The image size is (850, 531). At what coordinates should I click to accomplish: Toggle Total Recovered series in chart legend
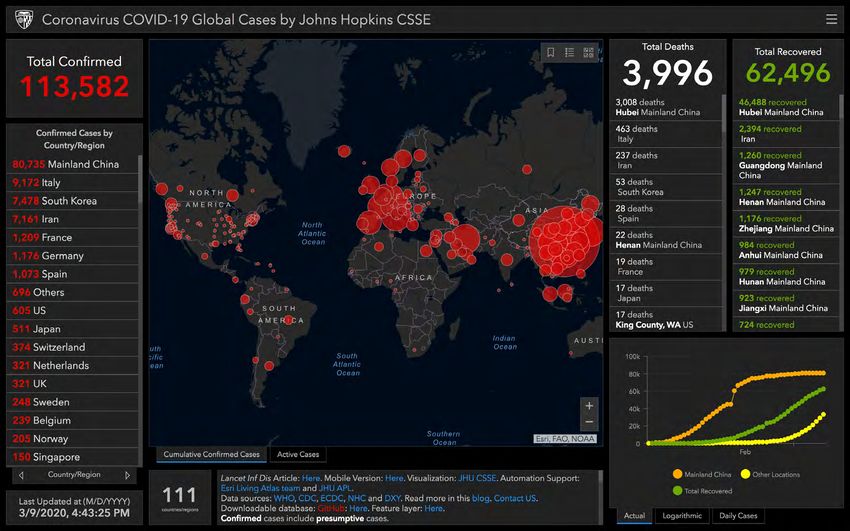tap(702, 491)
